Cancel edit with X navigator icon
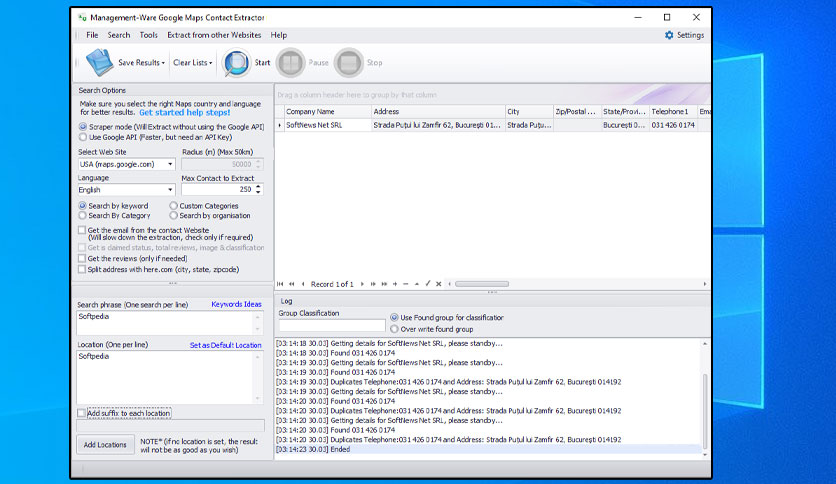 point(439,284)
